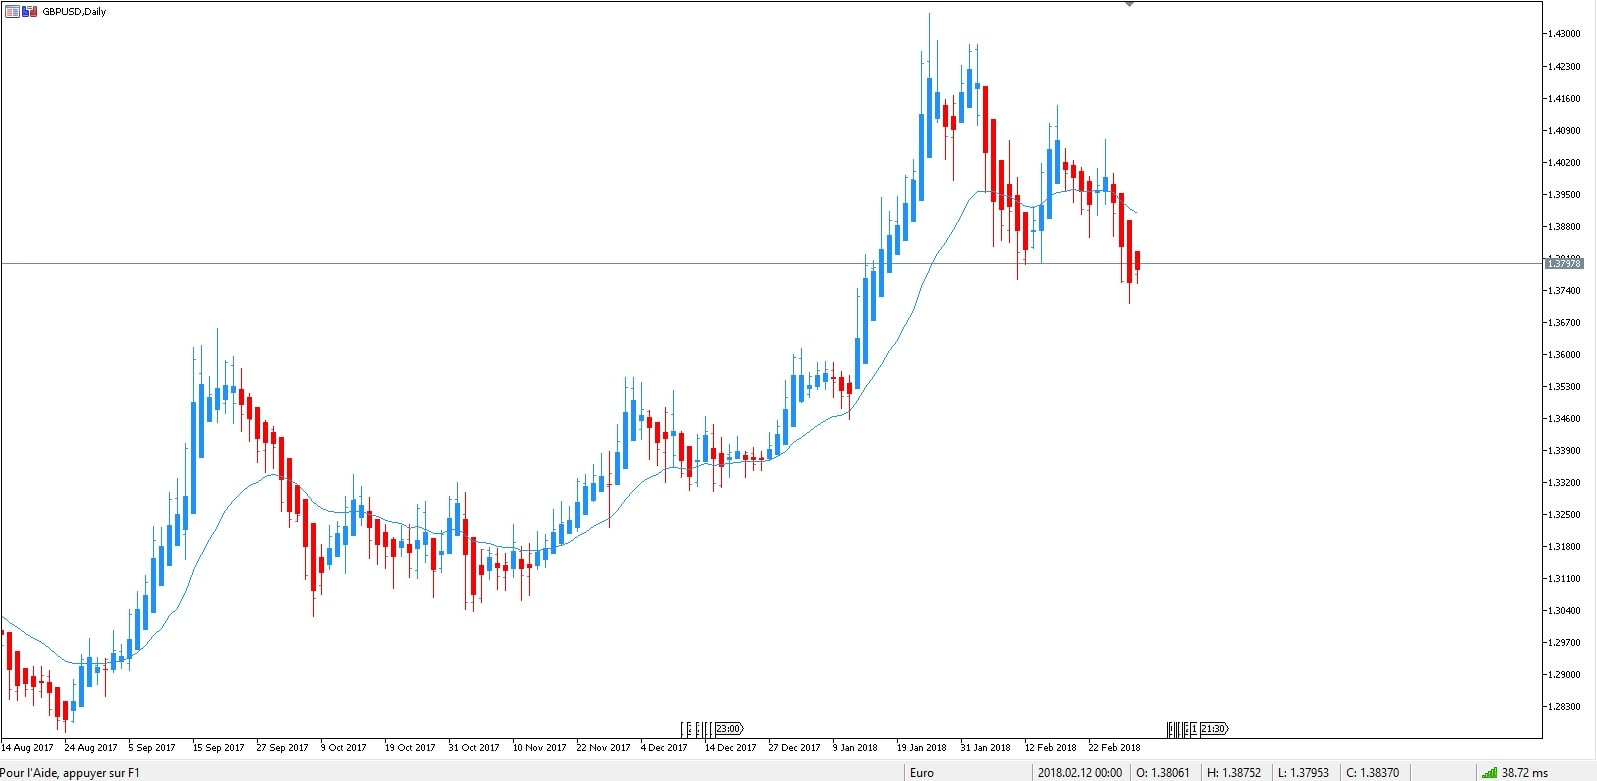Click the 2018.02.12 00:00 date in status bar
Image resolution: width=1597 pixels, height=781 pixels.
coord(1079,772)
